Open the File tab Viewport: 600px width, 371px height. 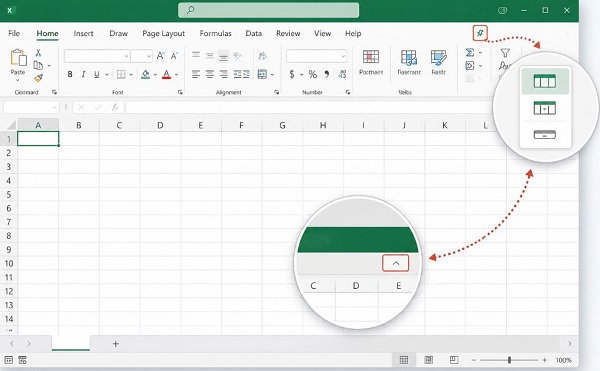[14, 33]
